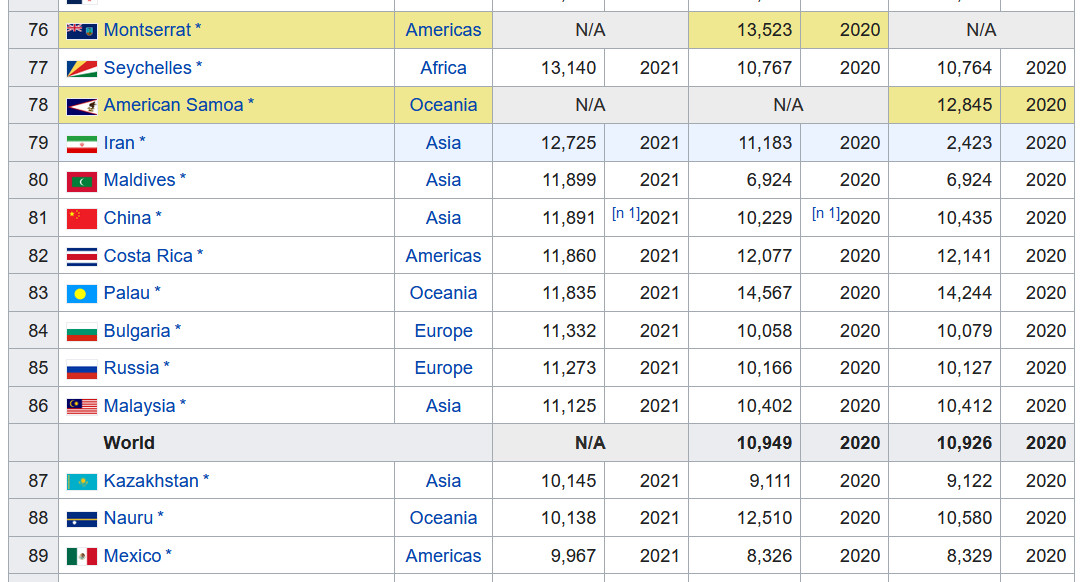Open the Bulgaria country link
1087x582 pixels.
[136, 331]
